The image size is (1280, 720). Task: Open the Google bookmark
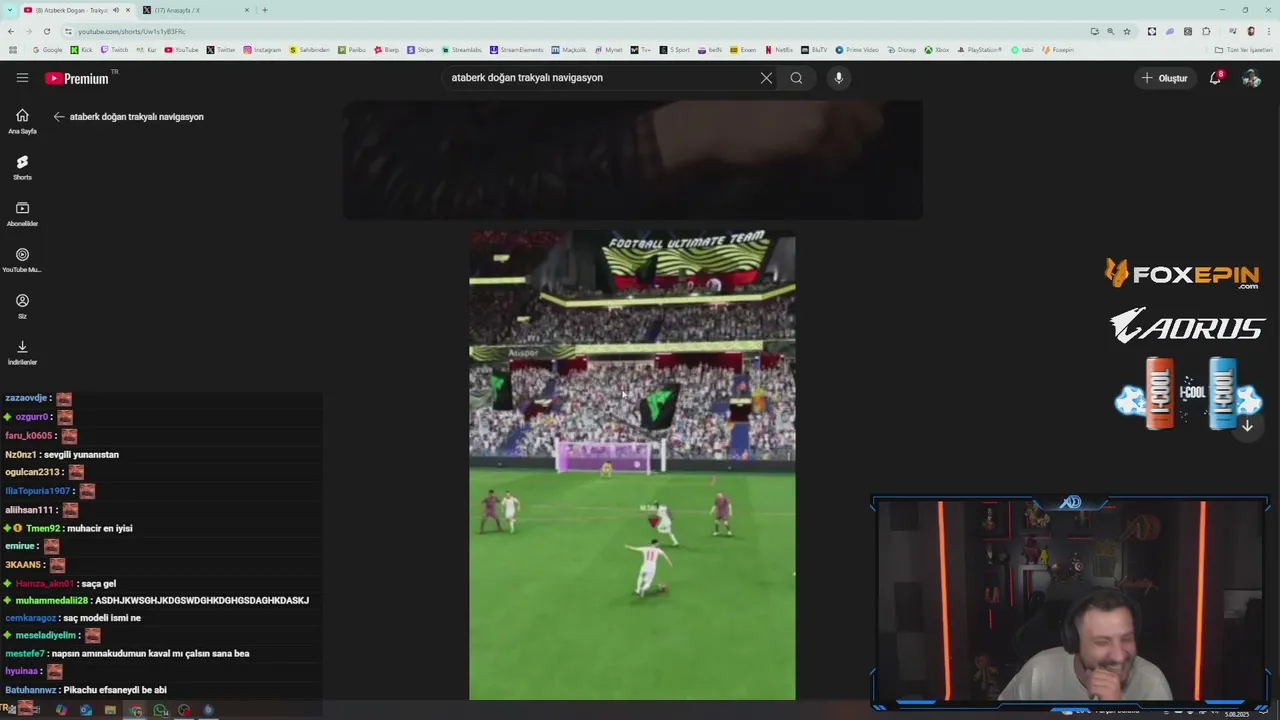click(x=47, y=50)
